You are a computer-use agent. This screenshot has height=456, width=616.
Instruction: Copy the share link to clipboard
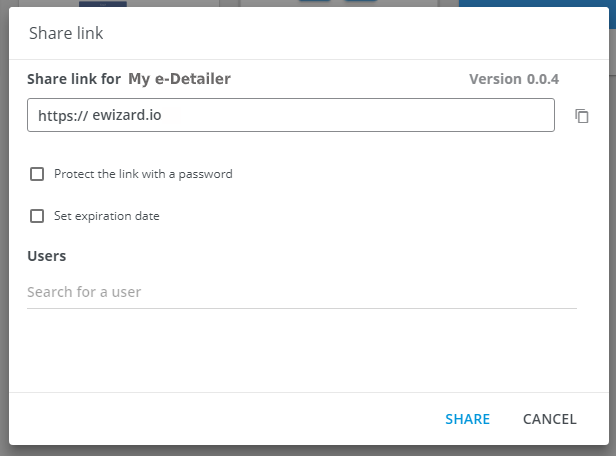[582, 116]
